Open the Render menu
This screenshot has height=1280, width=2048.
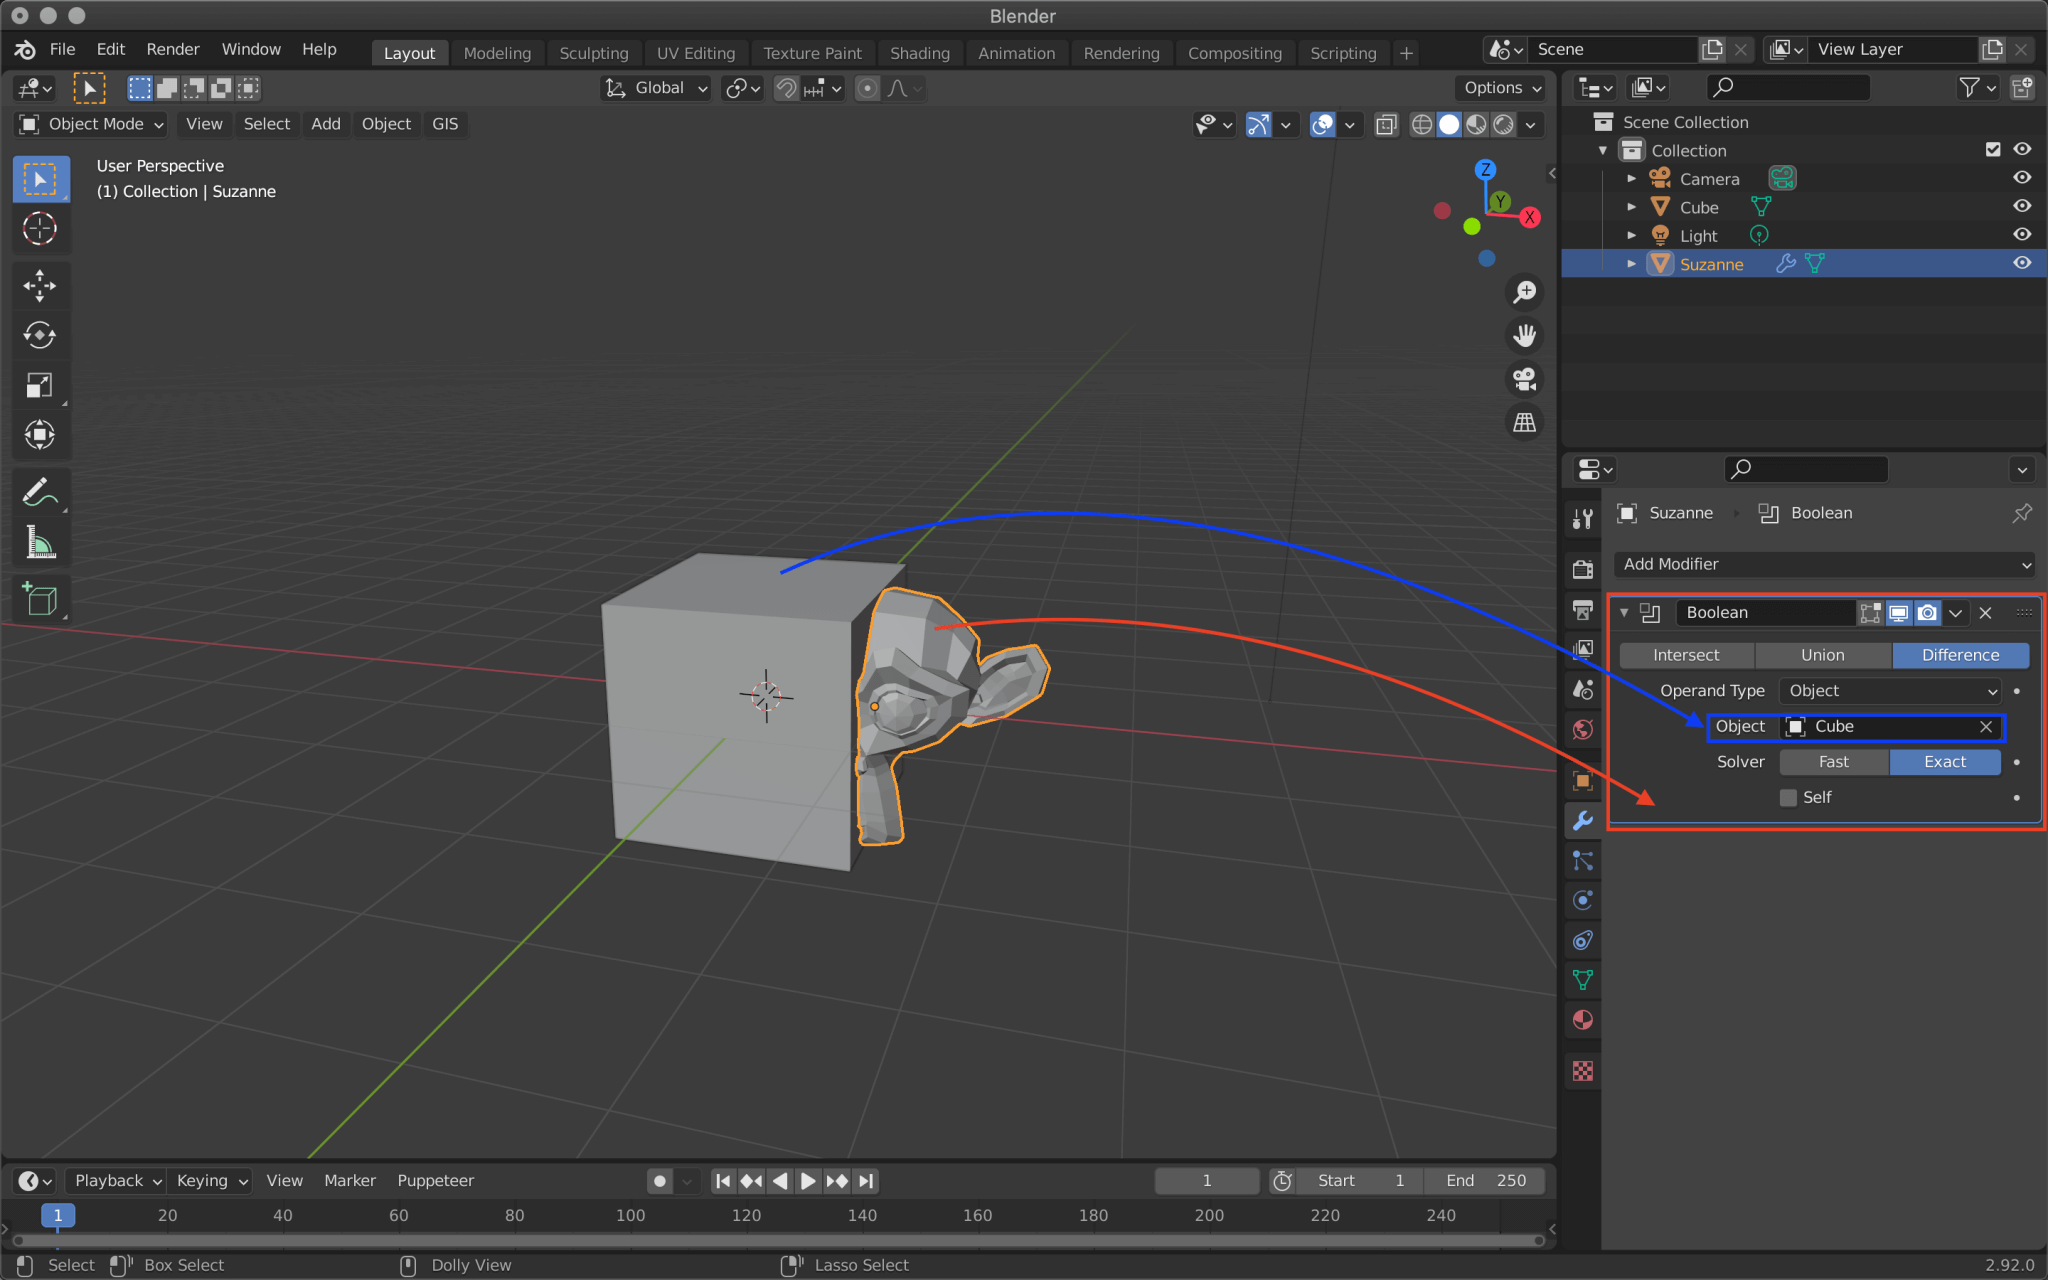tap(172, 49)
